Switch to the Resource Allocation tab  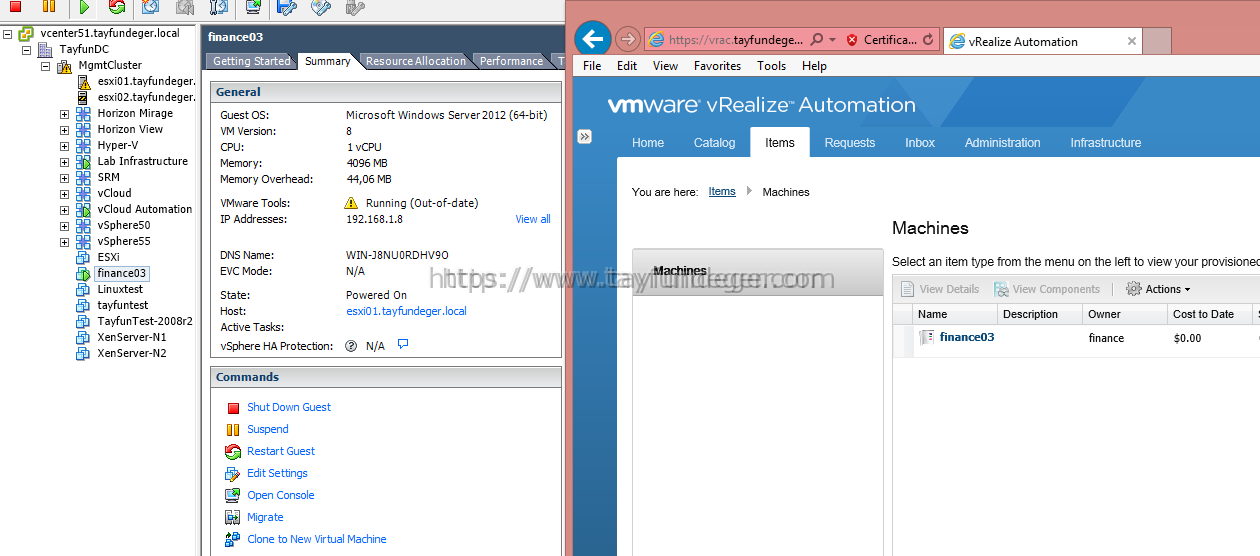[416, 61]
